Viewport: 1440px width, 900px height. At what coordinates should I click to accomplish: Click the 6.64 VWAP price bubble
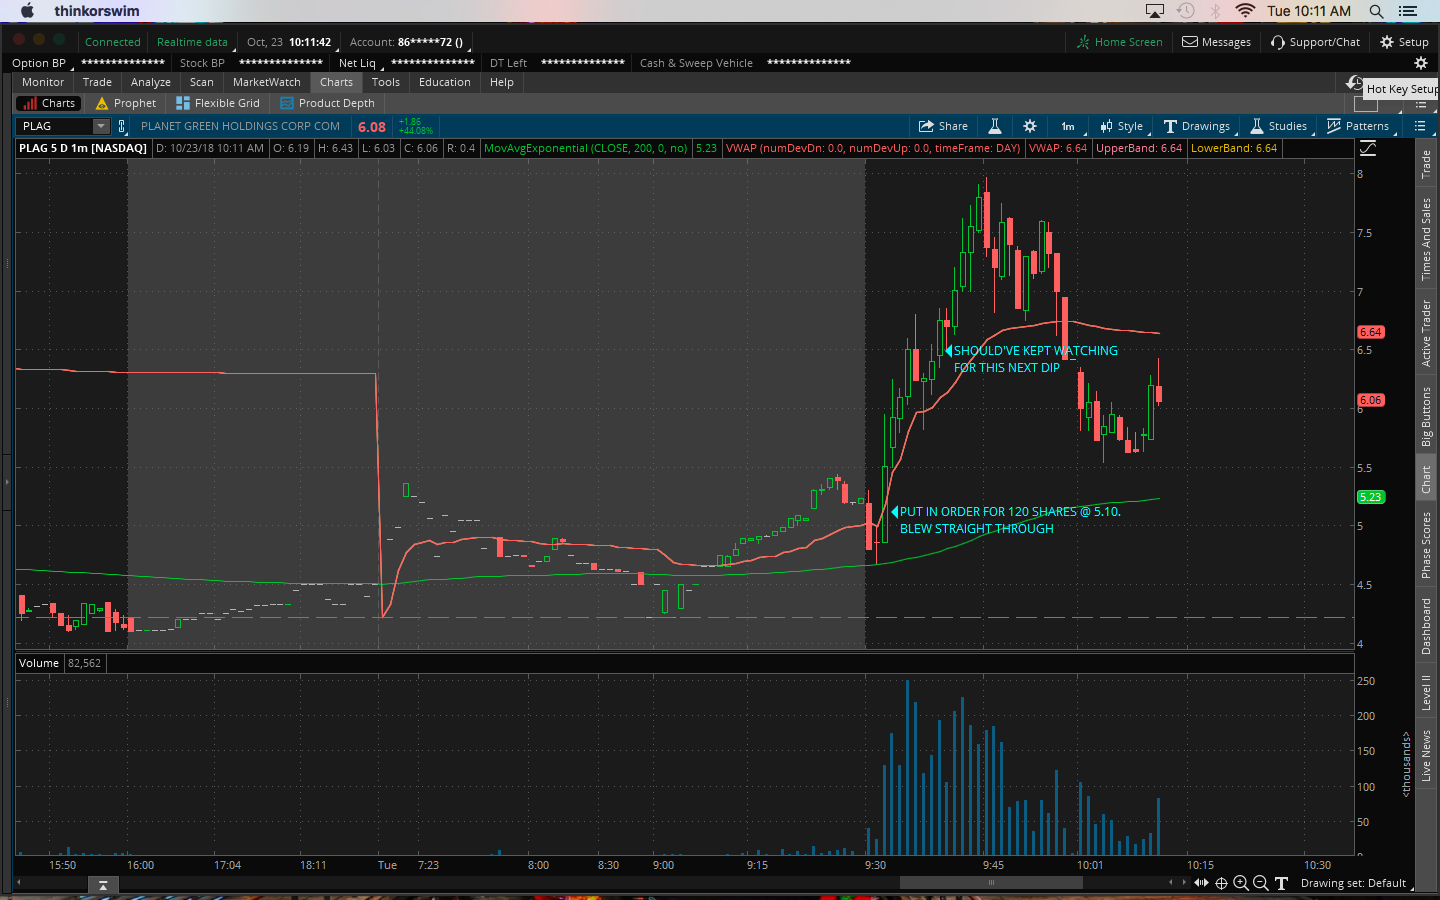pyautogui.click(x=1370, y=332)
